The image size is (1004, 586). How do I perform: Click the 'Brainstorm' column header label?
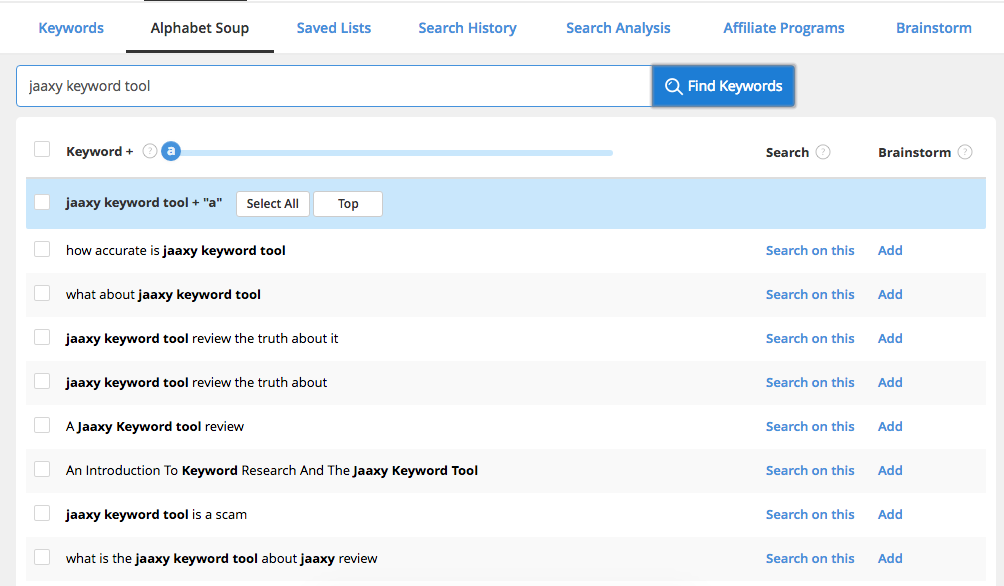pyautogui.click(x=914, y=152)
